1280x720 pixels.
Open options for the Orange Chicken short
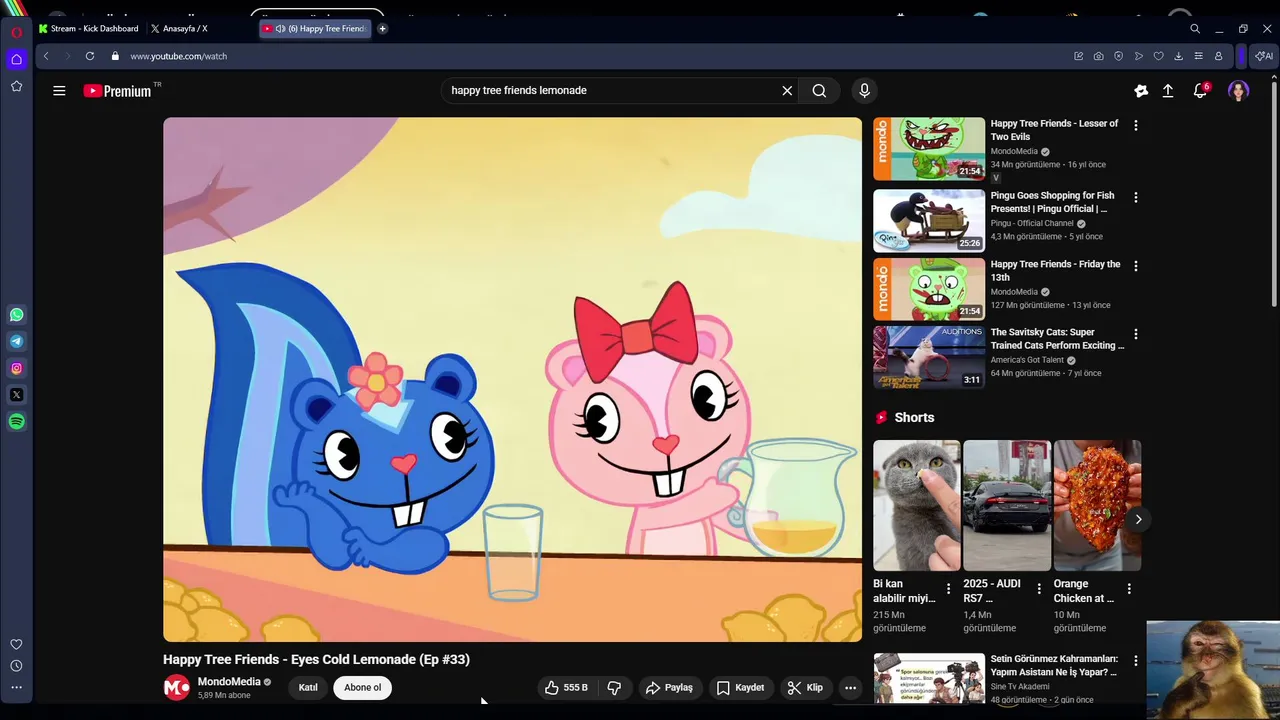1129,589
